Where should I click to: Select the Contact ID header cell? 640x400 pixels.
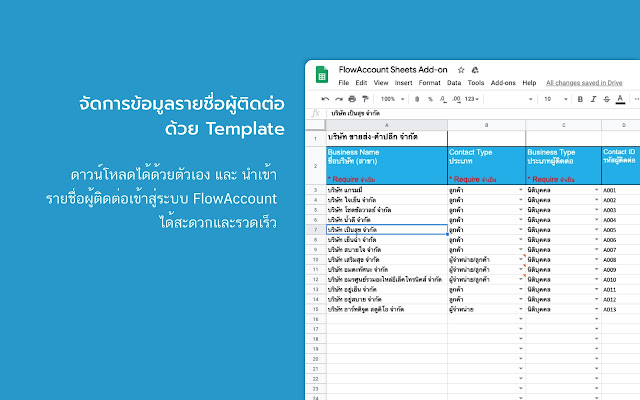tap(621, 166)
